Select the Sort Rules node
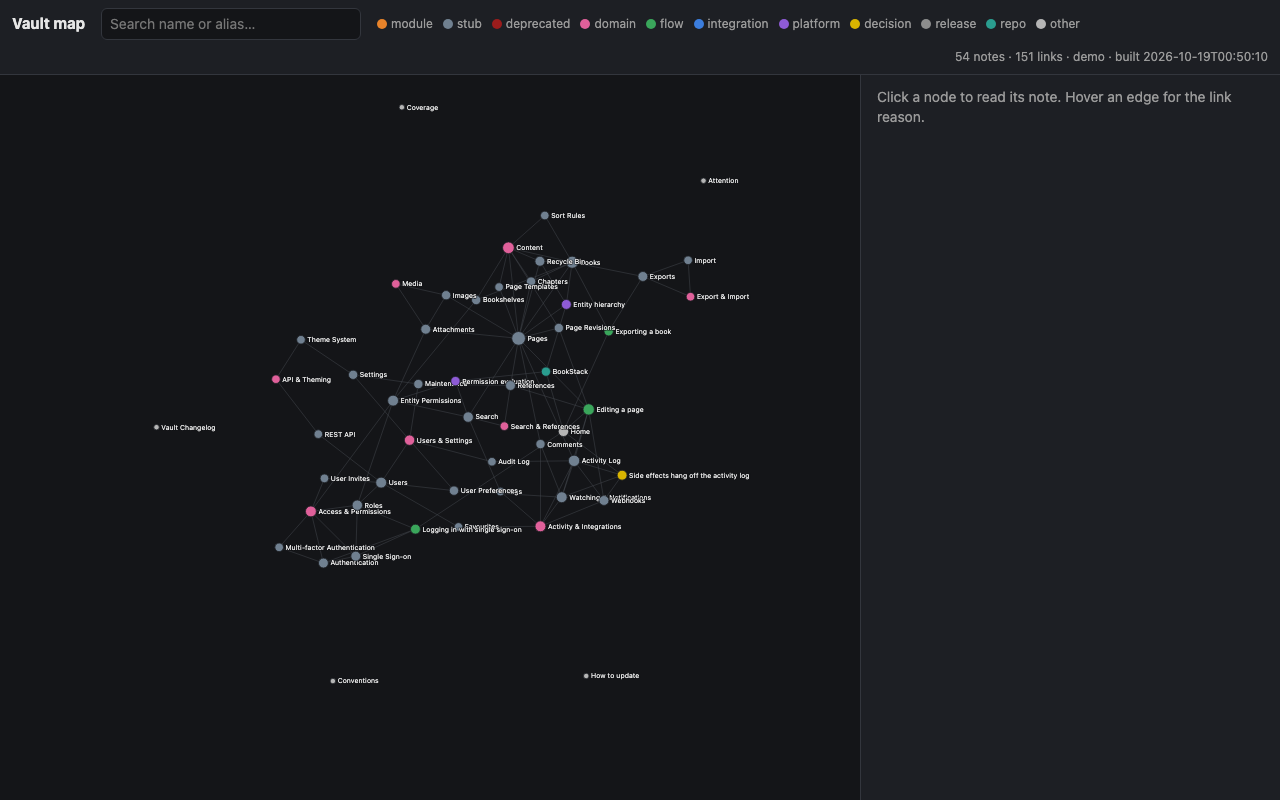The height and width of the screenshot is (800, 1280). tap(545, 216)
